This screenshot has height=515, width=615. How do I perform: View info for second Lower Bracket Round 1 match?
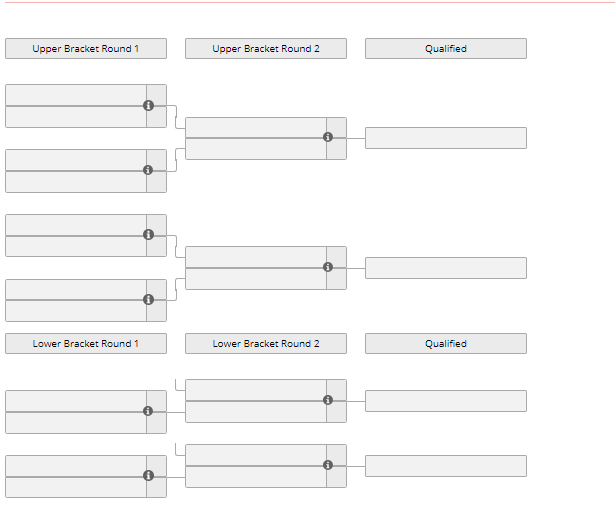point(148,476)
